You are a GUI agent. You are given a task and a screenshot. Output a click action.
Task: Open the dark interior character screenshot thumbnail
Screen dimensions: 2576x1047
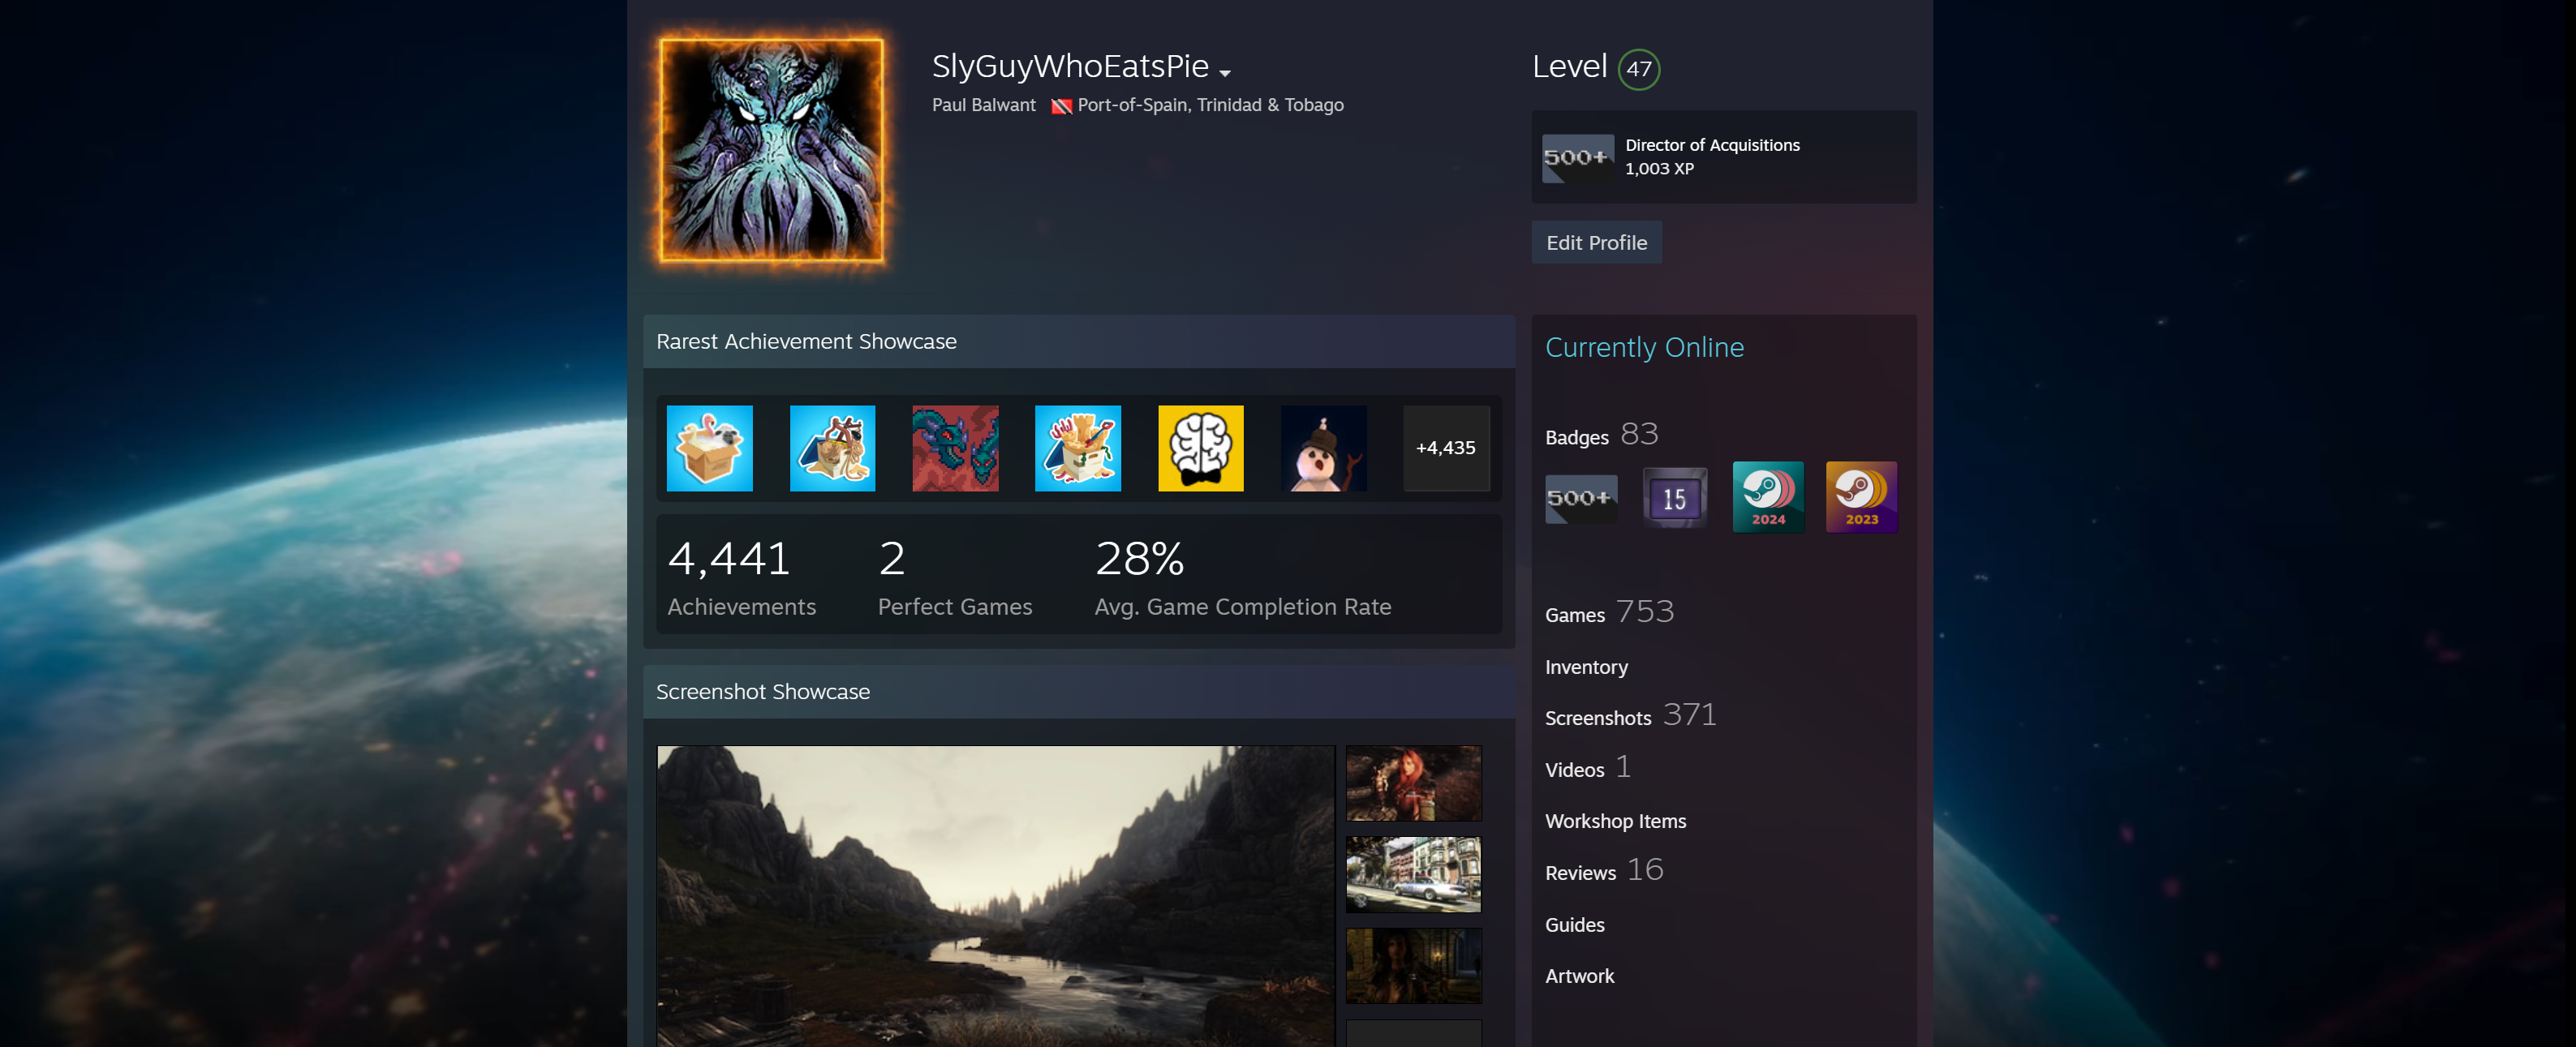1413,965
